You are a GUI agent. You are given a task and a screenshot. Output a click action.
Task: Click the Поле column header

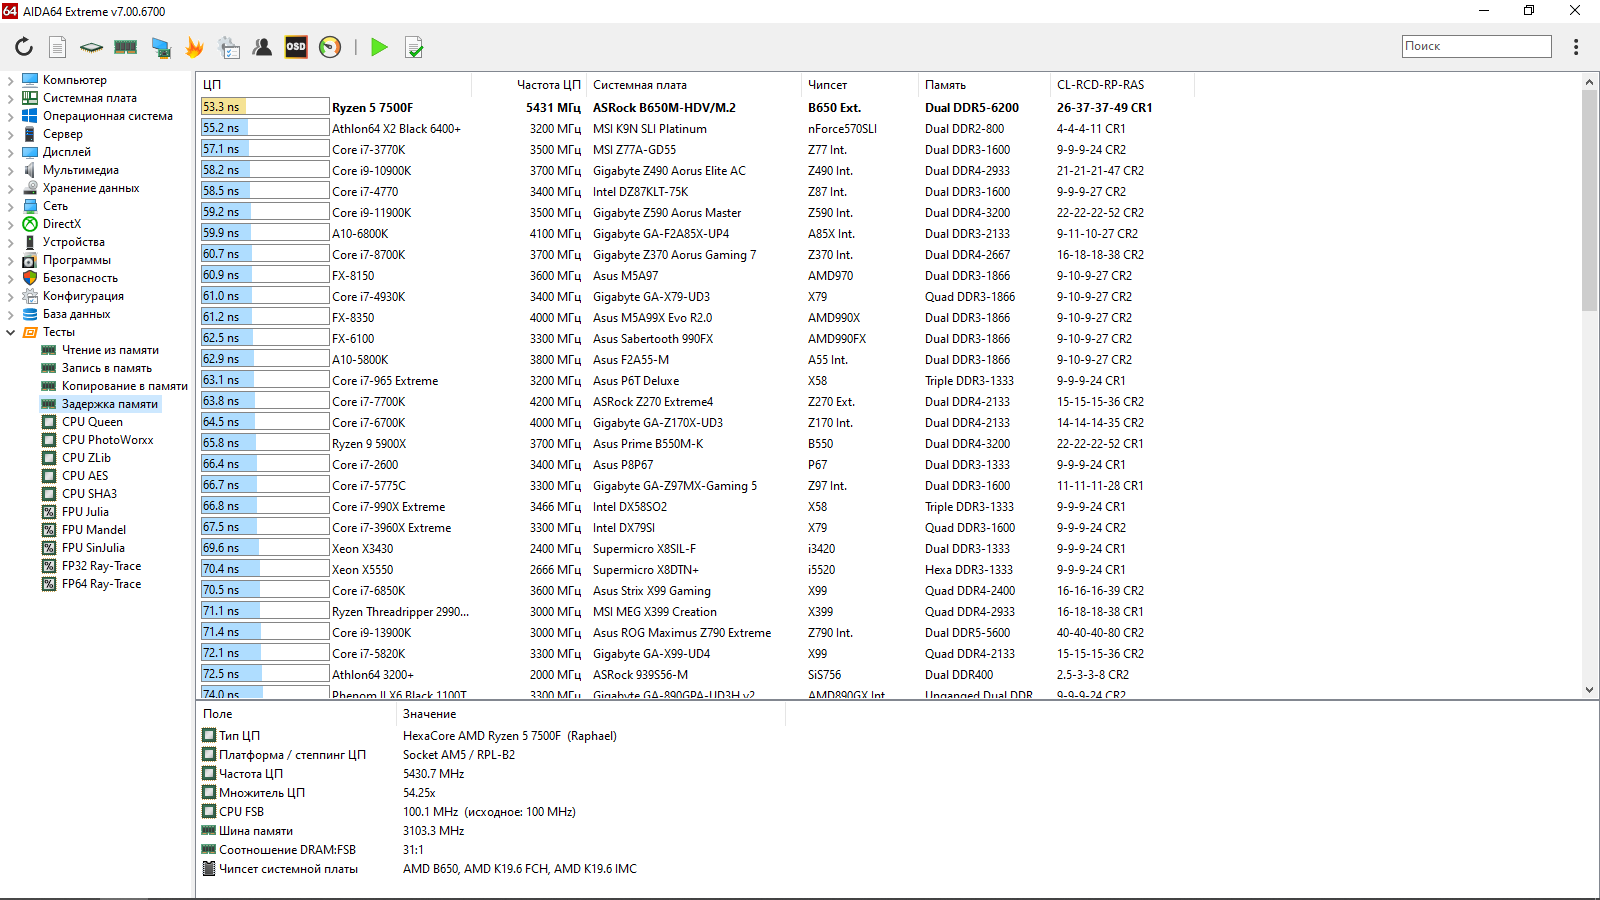[x=297, y=714]
